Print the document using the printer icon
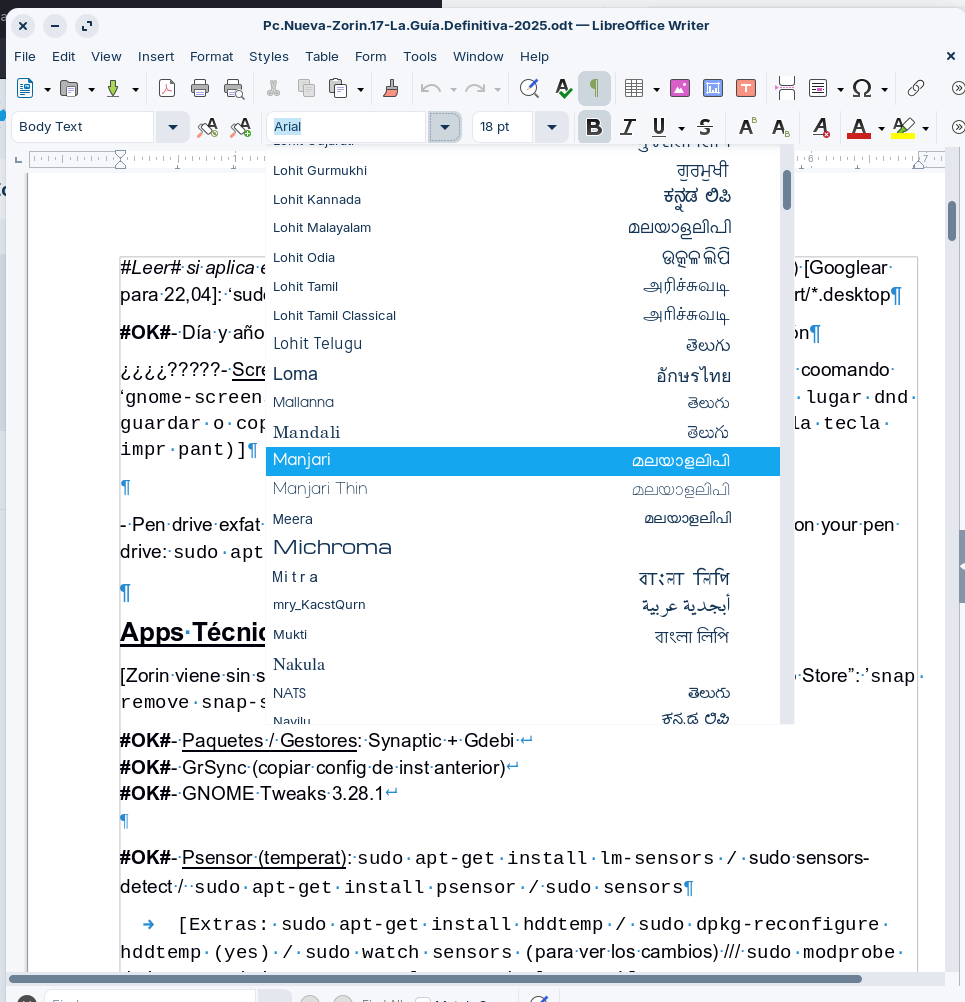965x1002 pixels. tap(200, 88)
